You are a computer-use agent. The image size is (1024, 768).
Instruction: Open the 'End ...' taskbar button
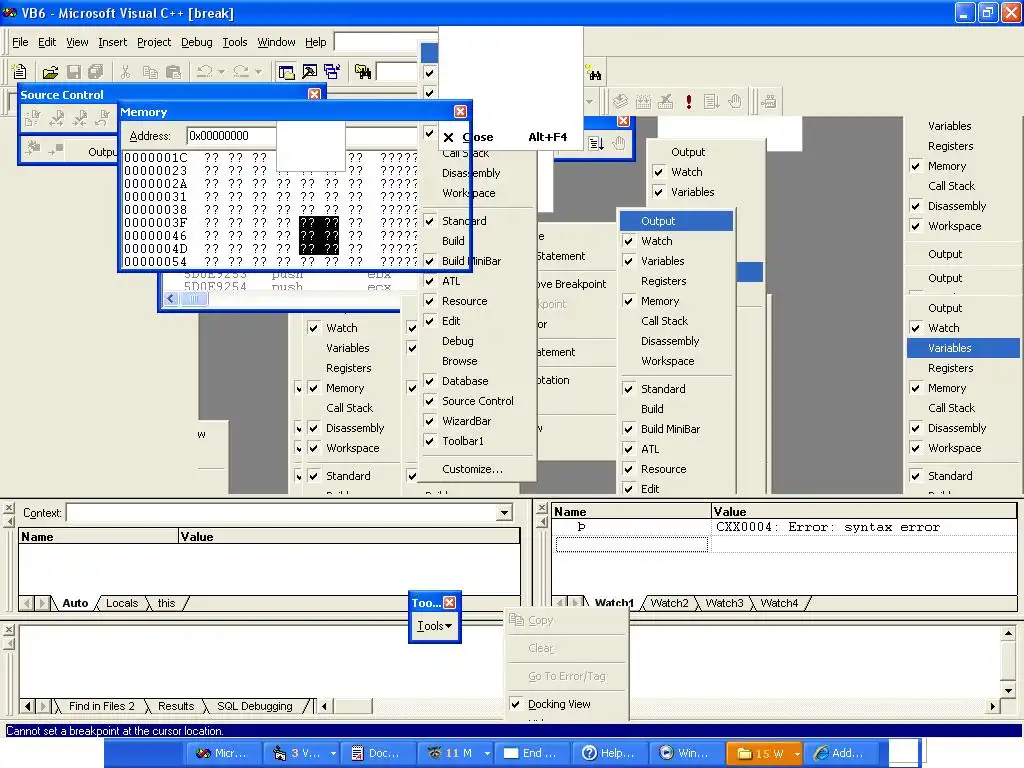532,753
